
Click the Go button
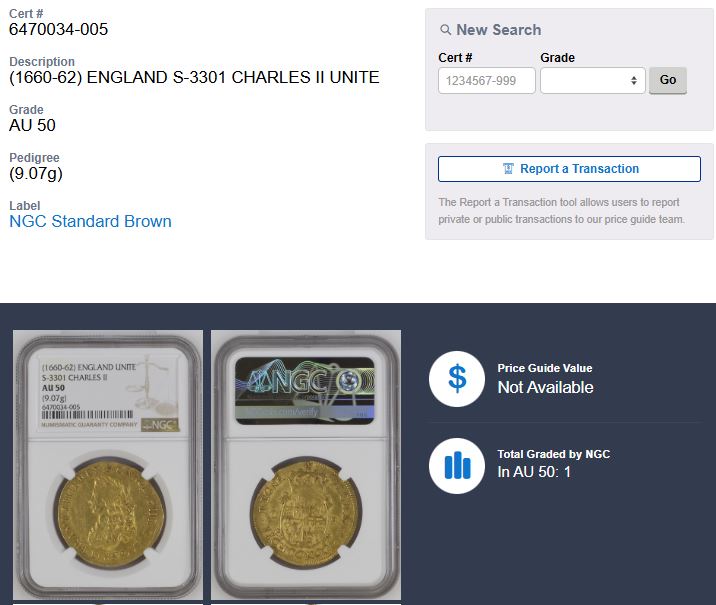[668, 80]
